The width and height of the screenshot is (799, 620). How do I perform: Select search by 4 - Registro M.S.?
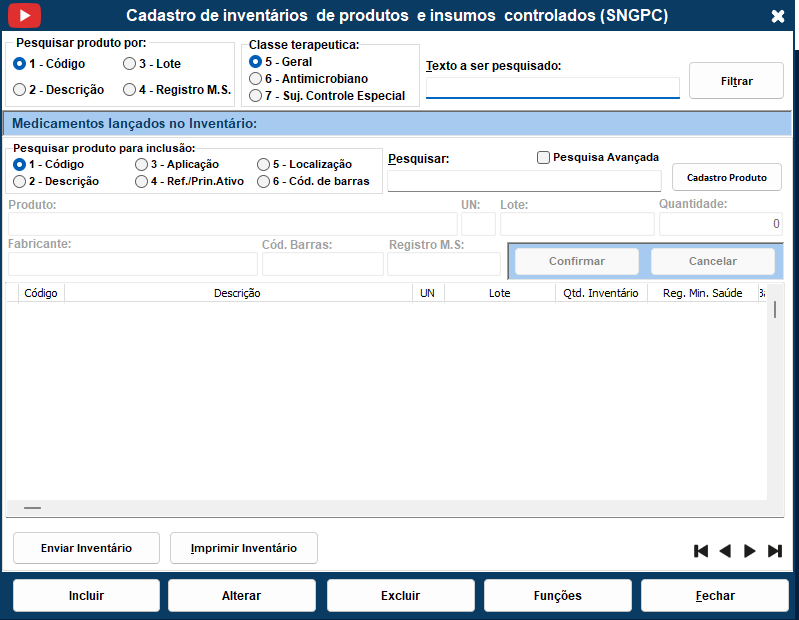130,90
